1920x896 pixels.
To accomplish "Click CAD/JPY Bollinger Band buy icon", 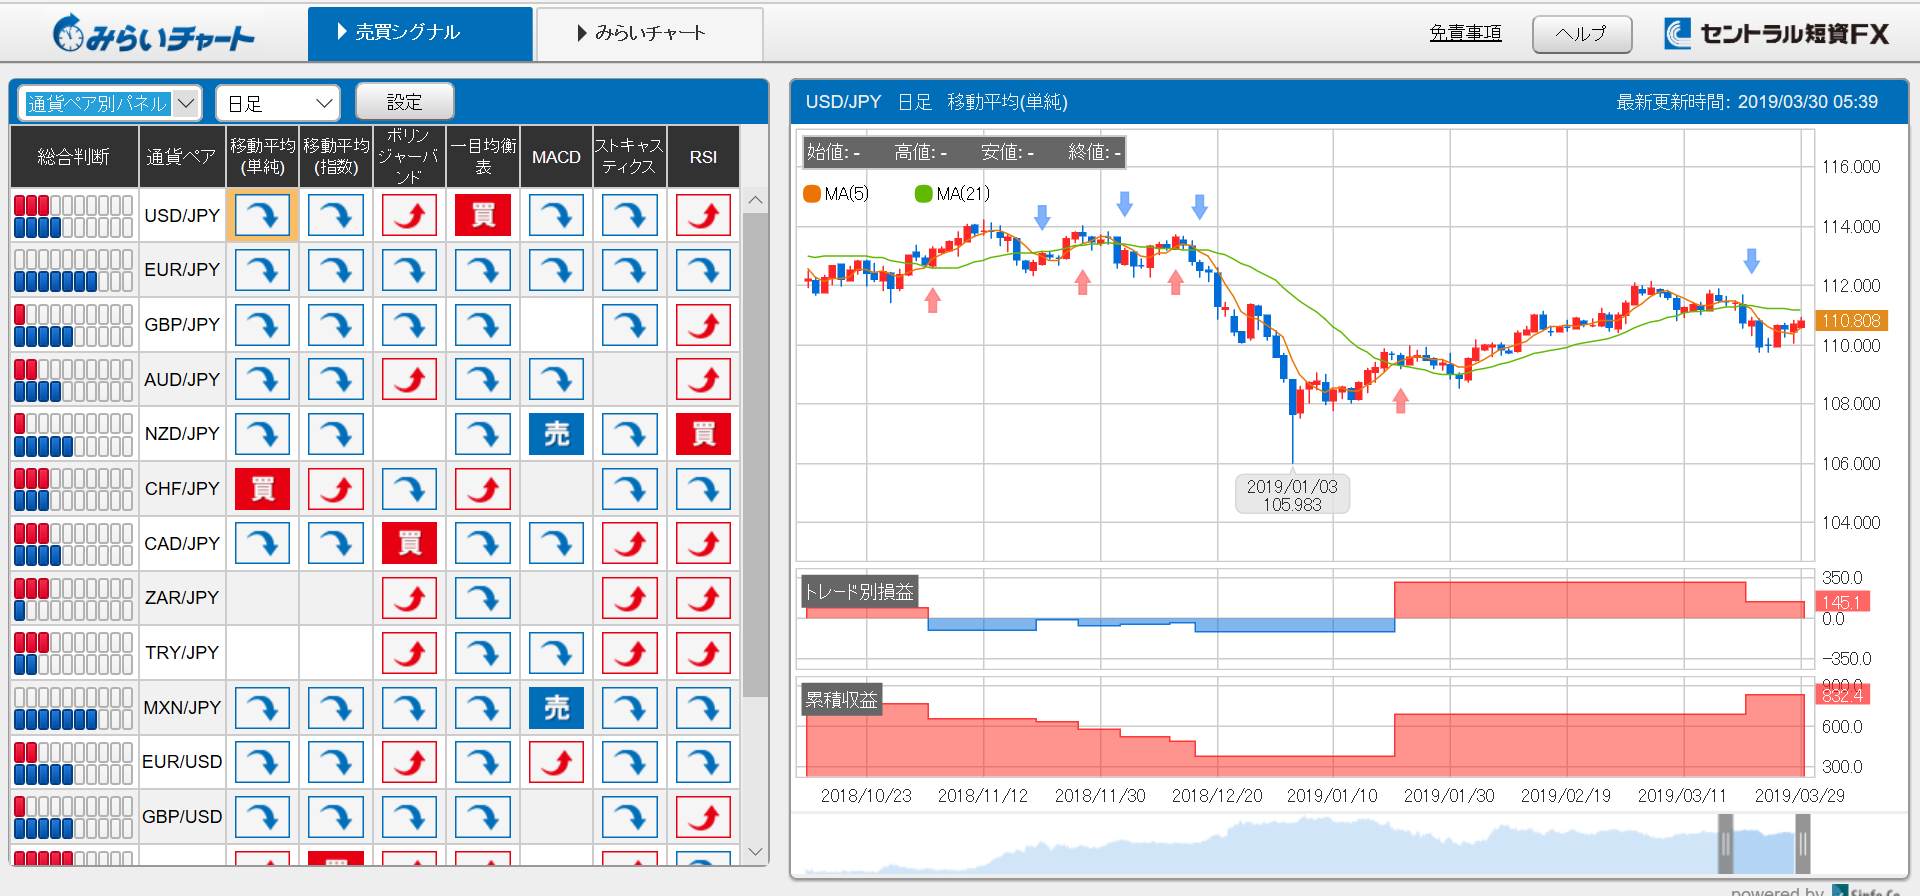I will tap(409, 543).
